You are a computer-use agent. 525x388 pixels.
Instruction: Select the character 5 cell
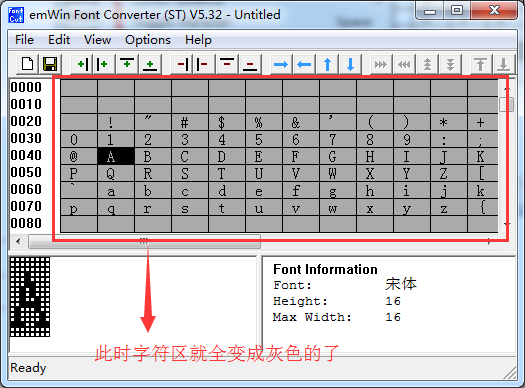click(264, 139)
